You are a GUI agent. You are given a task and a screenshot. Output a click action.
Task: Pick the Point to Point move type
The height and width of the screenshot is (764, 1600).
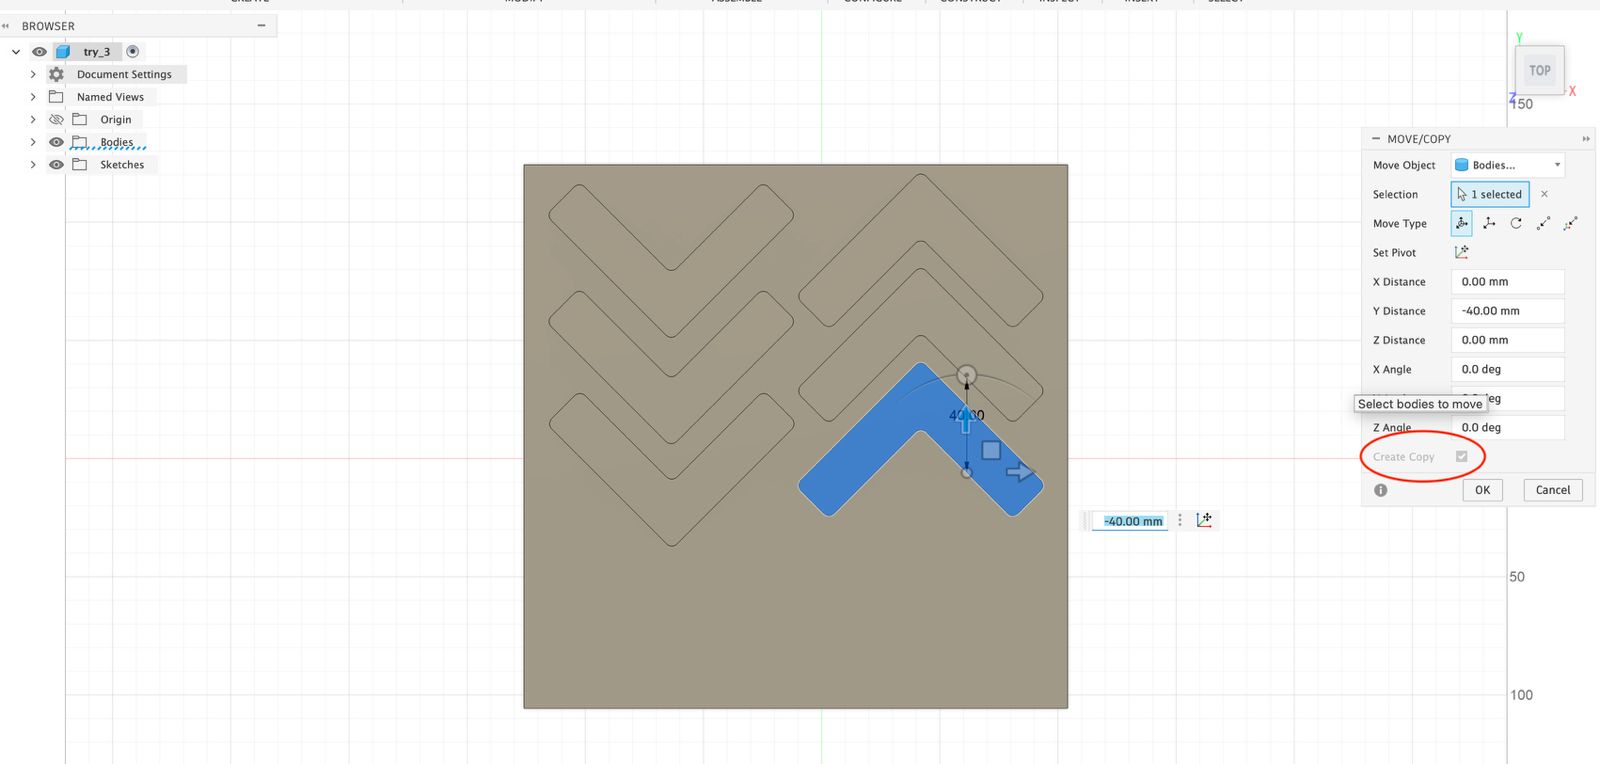pos(1543,223)
